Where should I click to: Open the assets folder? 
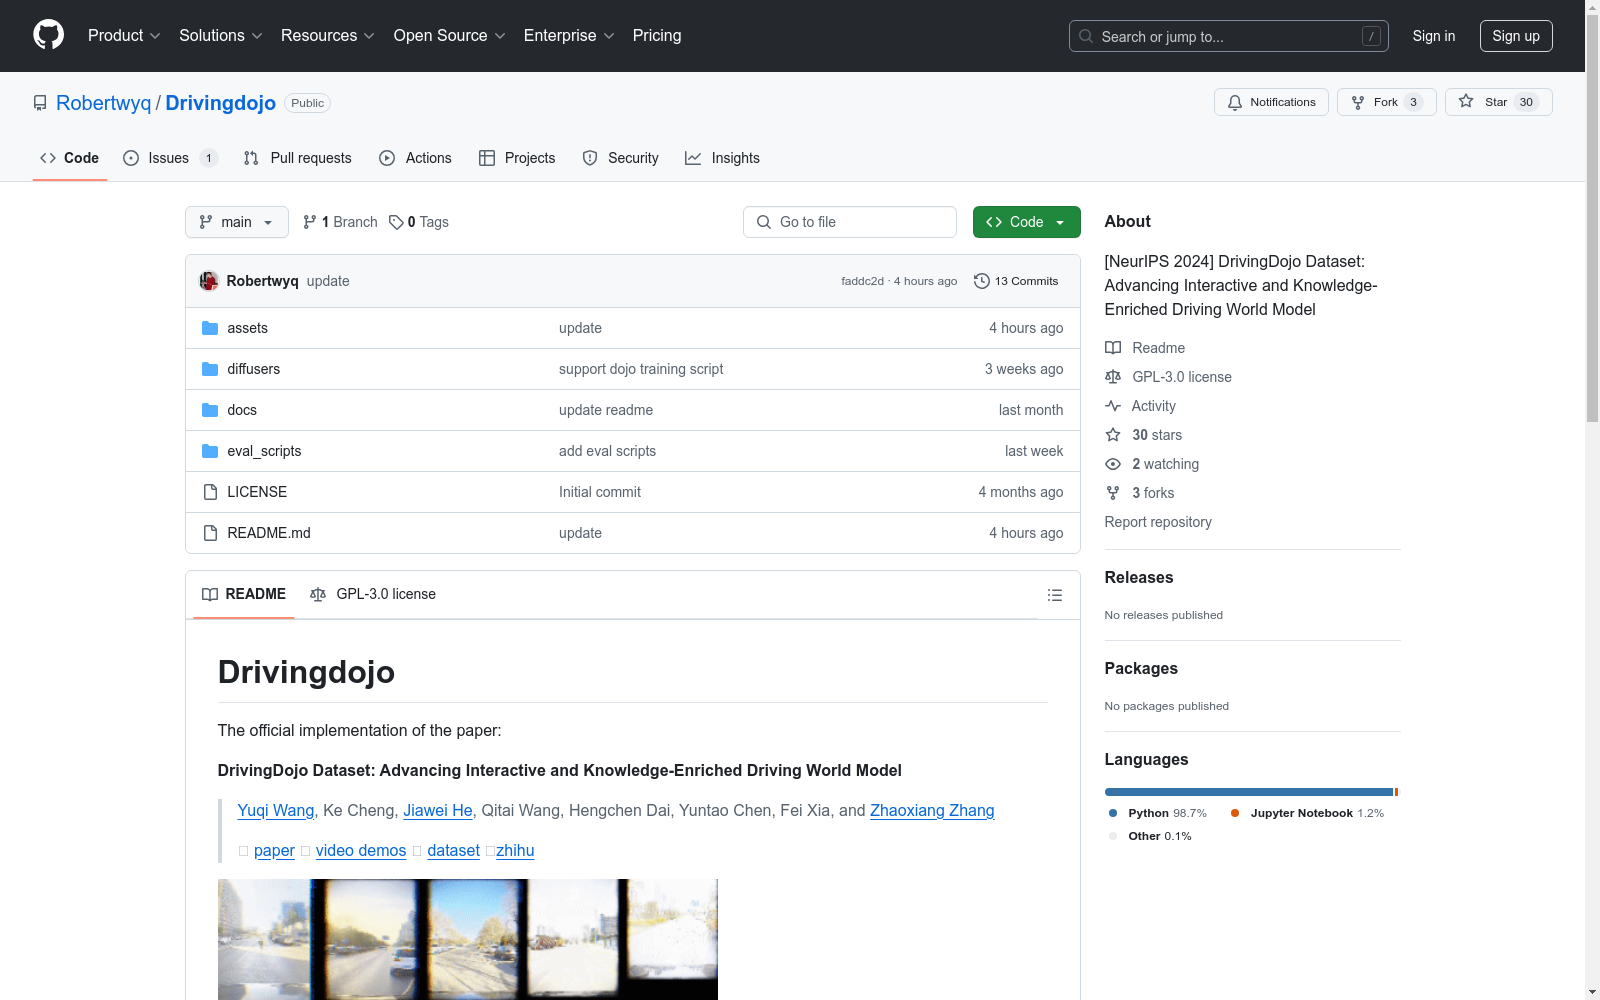pos(247,328)
